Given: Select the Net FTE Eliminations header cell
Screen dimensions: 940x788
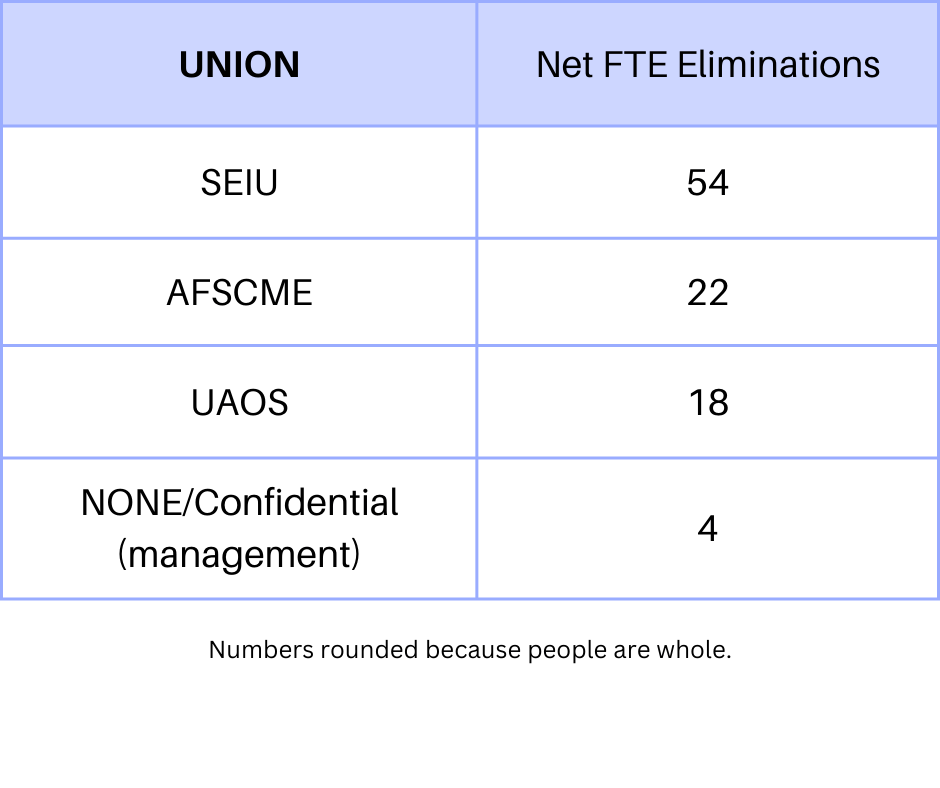Looking at the screenshot, I should coord(707,65).
